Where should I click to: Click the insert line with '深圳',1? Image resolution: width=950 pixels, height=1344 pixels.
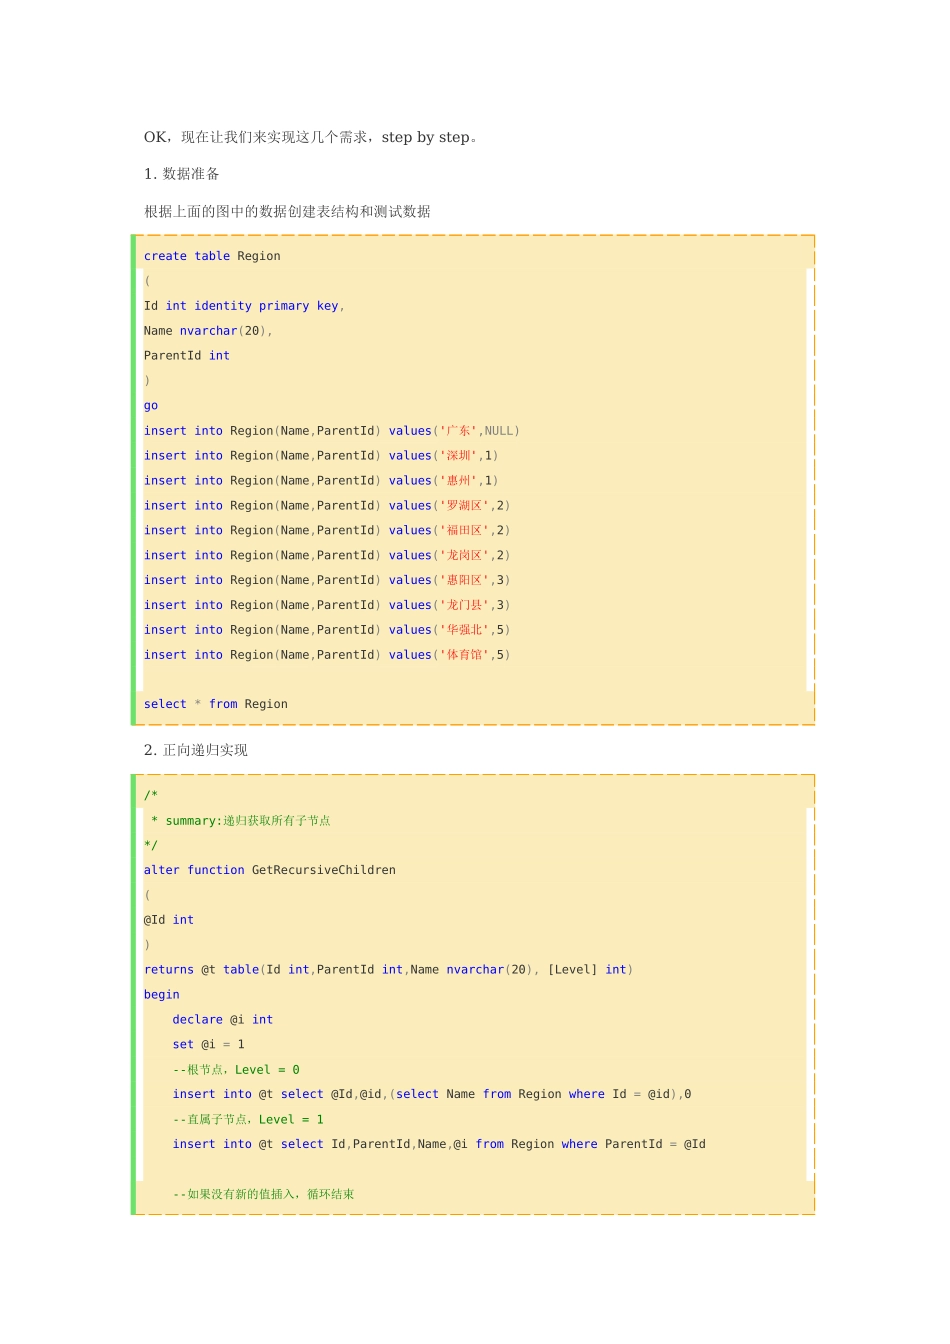[x=321, y=456]
